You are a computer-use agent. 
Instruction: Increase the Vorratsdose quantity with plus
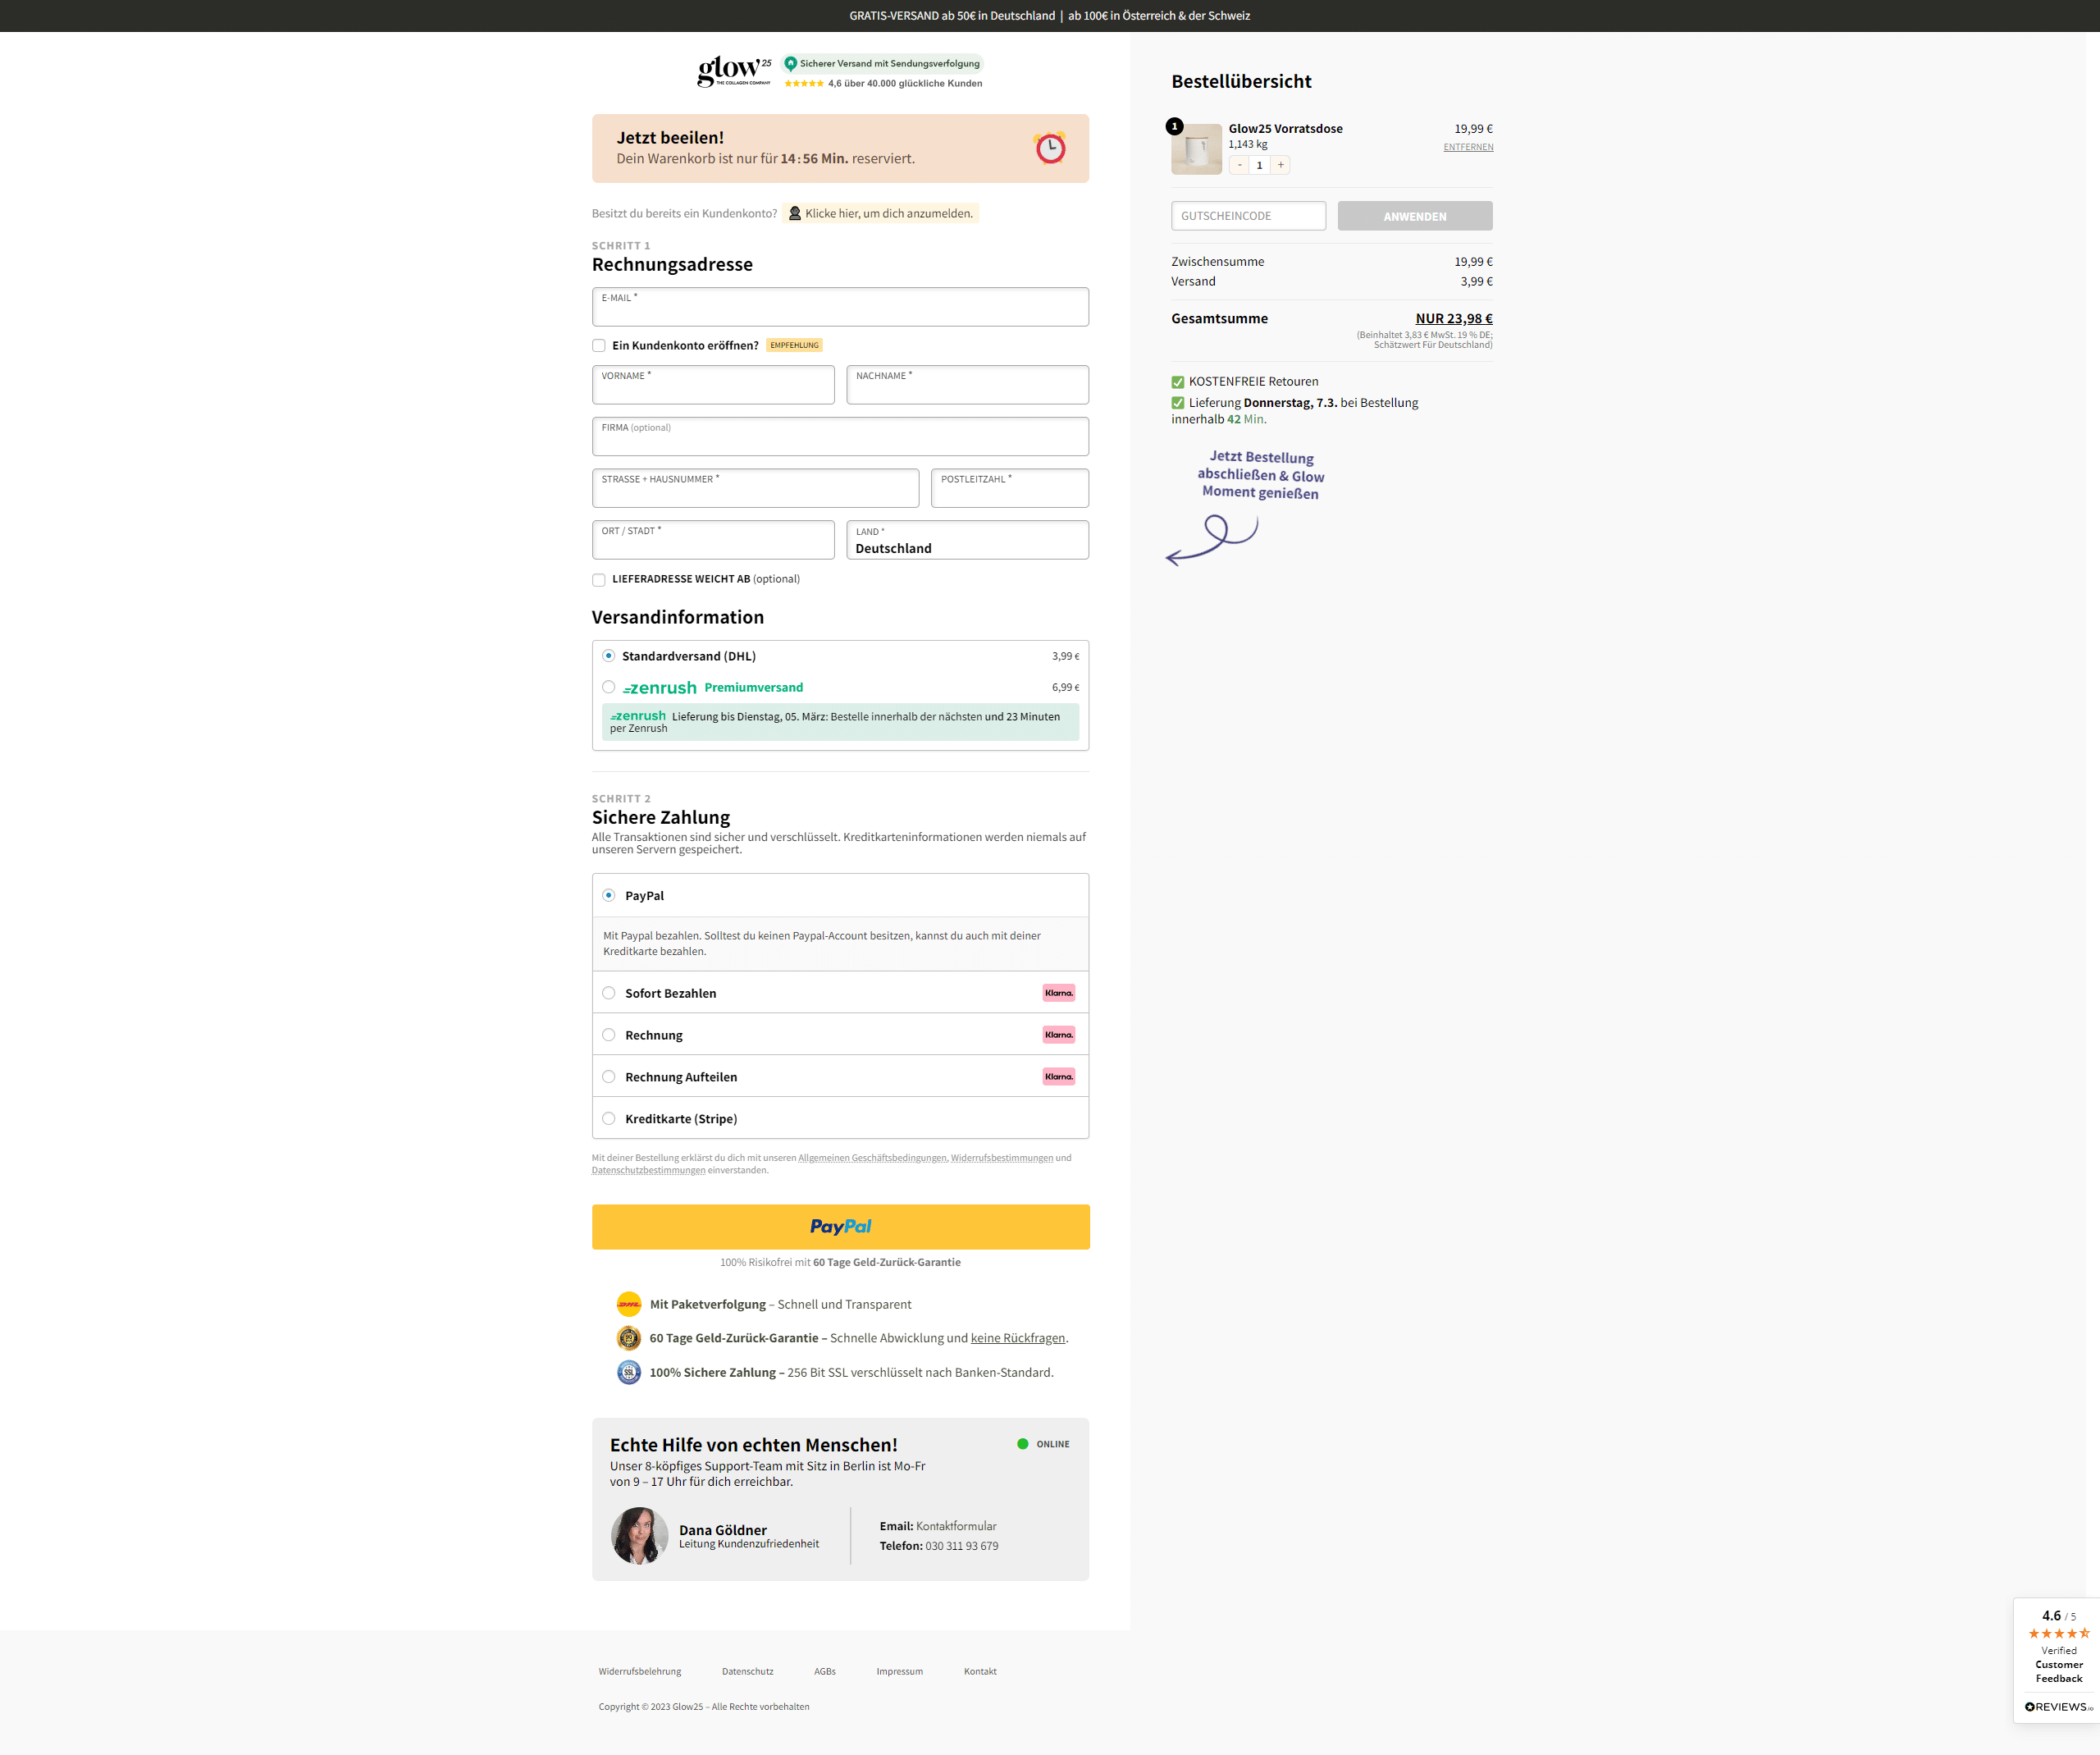tap(1280, 165)
